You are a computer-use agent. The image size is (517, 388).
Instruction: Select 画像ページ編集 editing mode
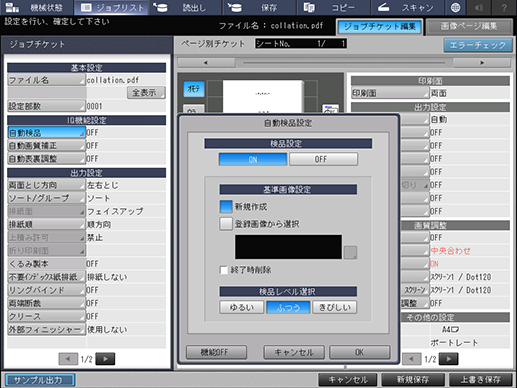(x=469, y=27)
